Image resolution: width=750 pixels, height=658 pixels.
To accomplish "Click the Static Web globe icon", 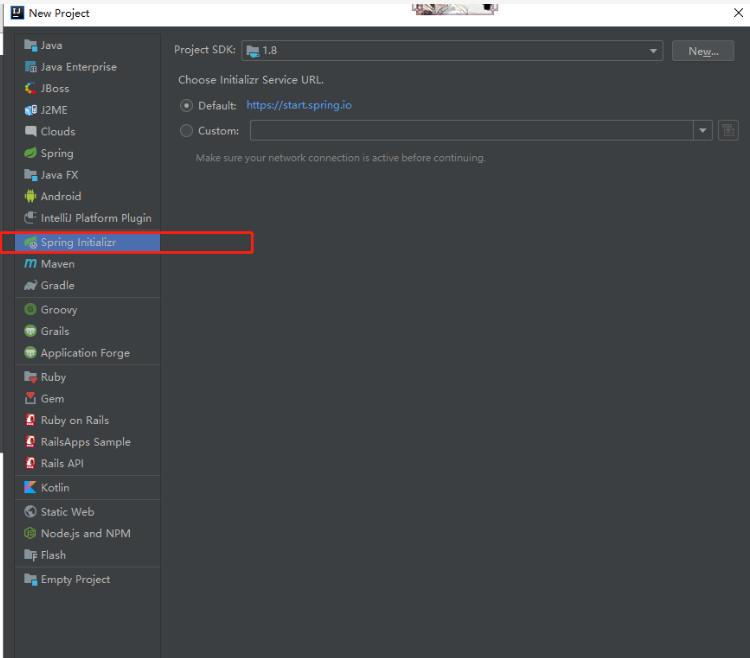I will pos(31,512).
